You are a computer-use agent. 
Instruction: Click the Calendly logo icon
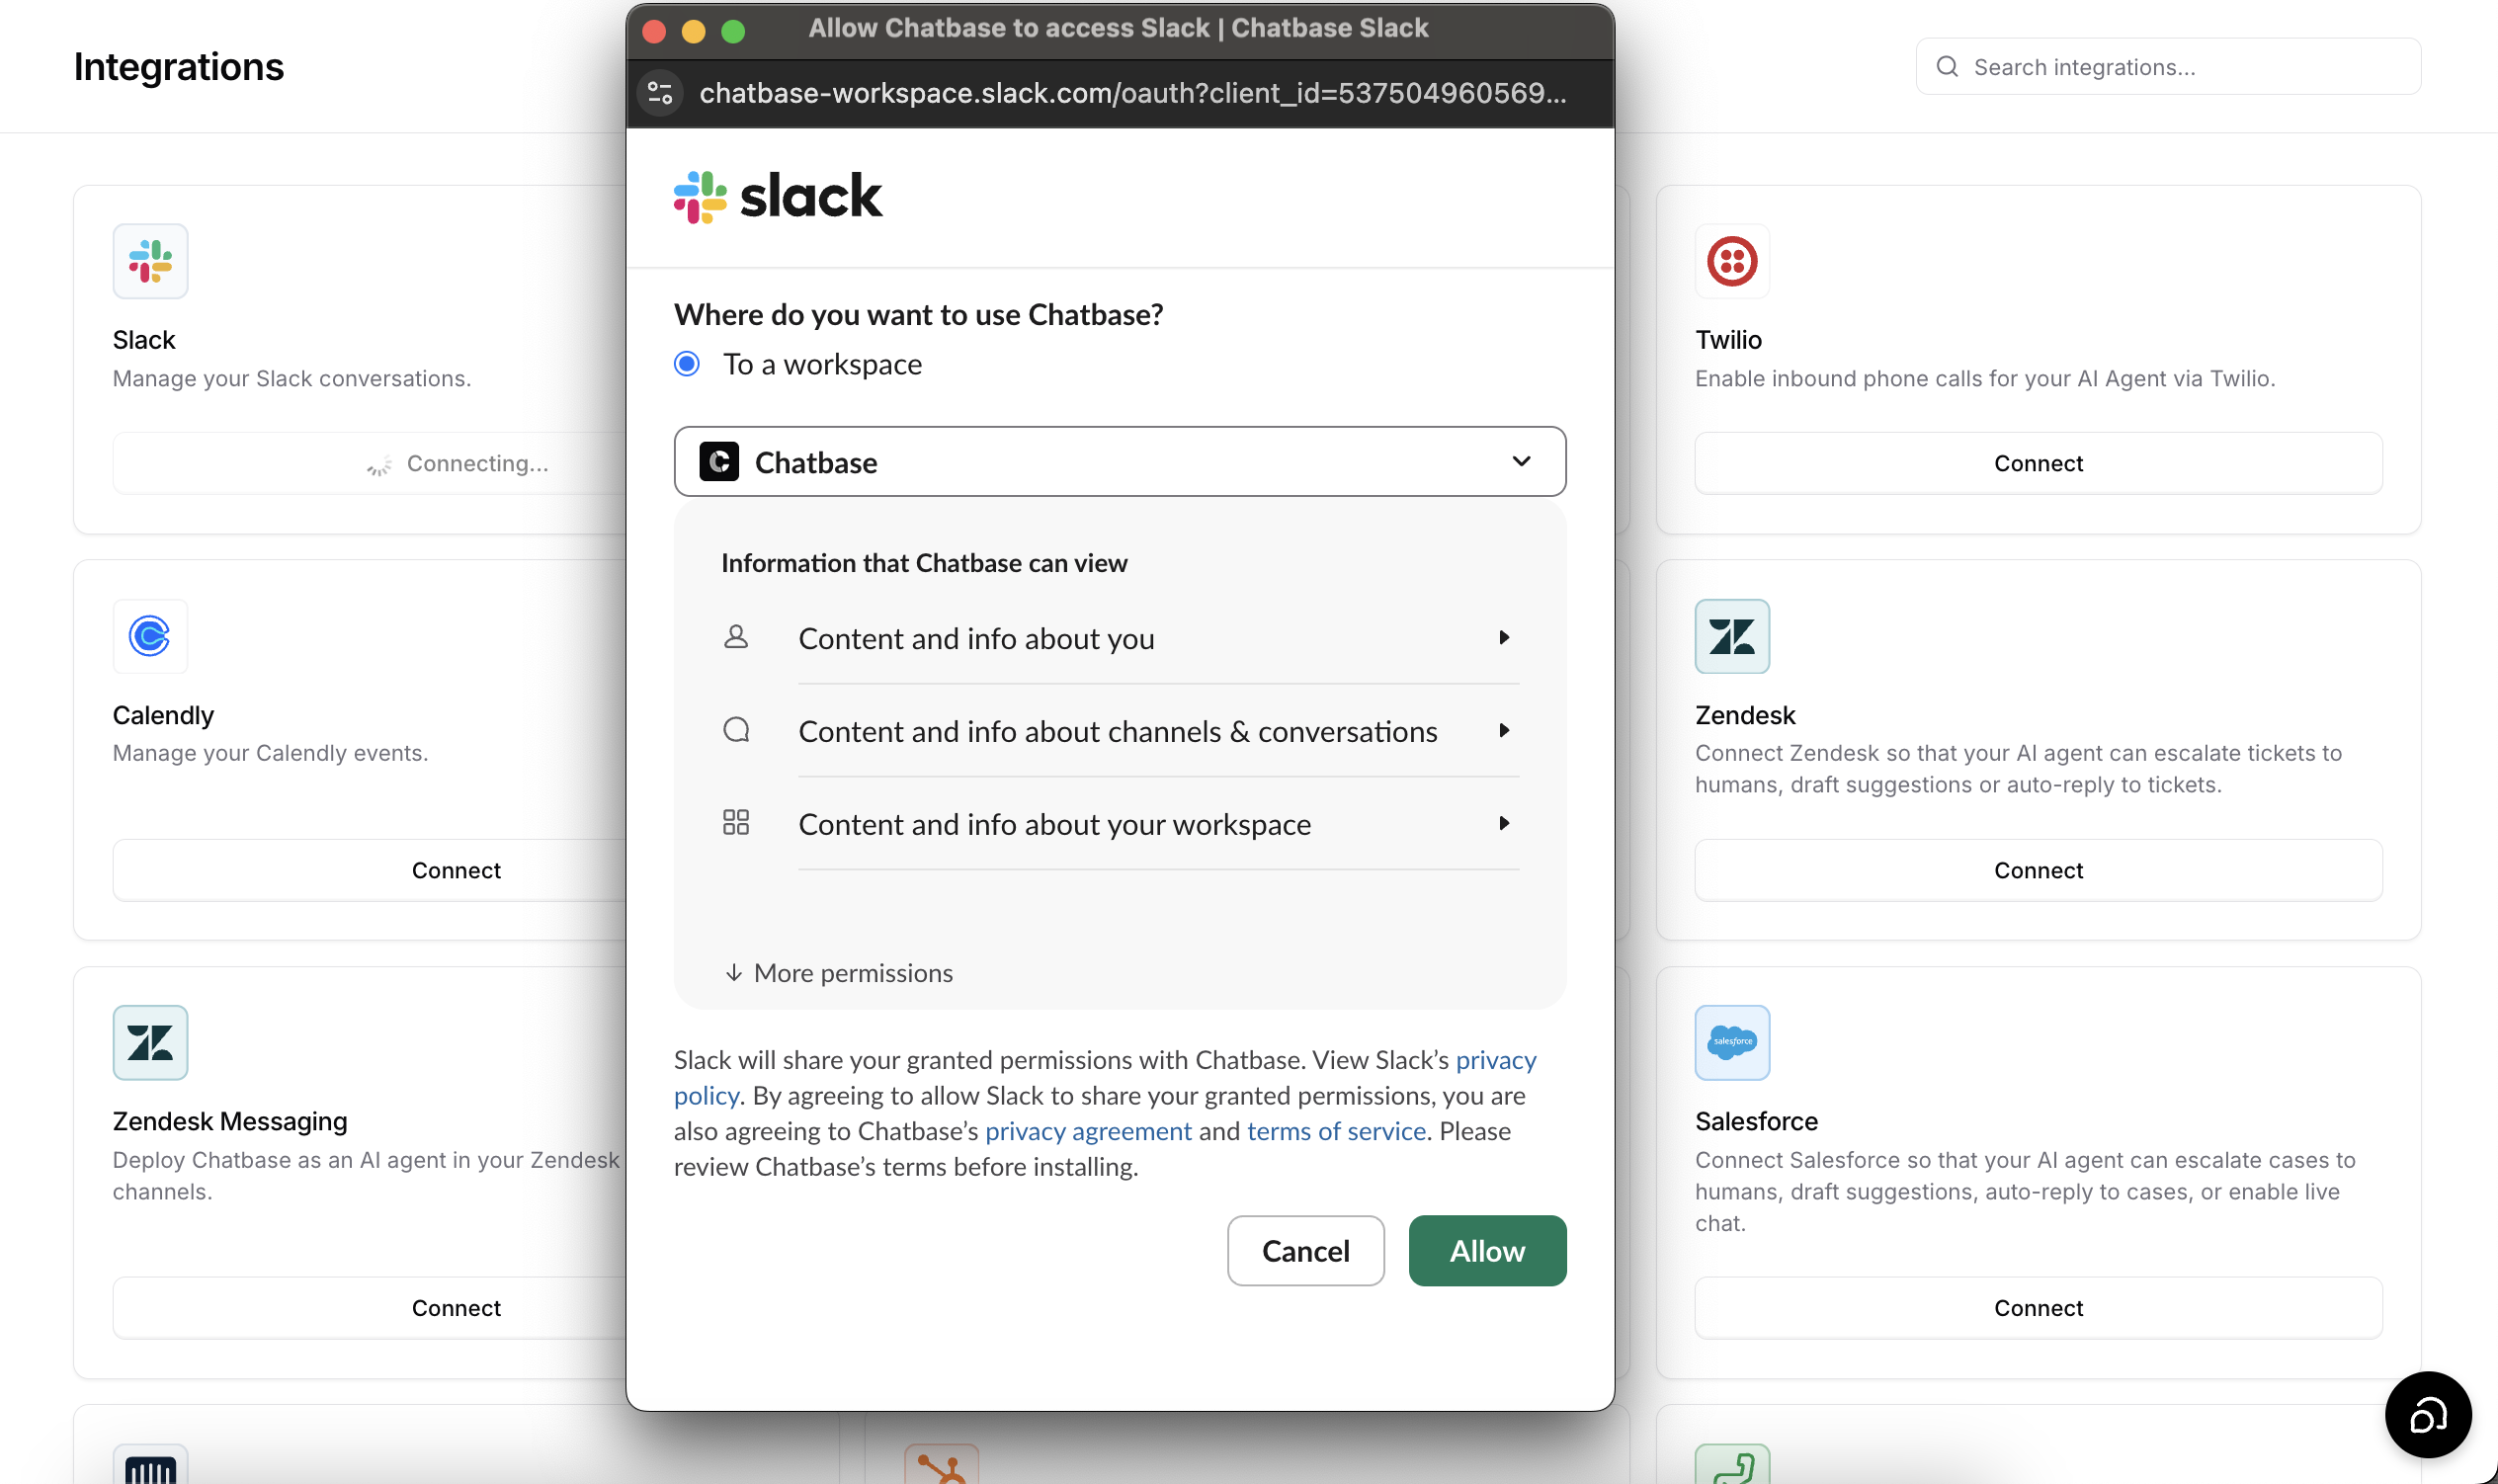150,636
